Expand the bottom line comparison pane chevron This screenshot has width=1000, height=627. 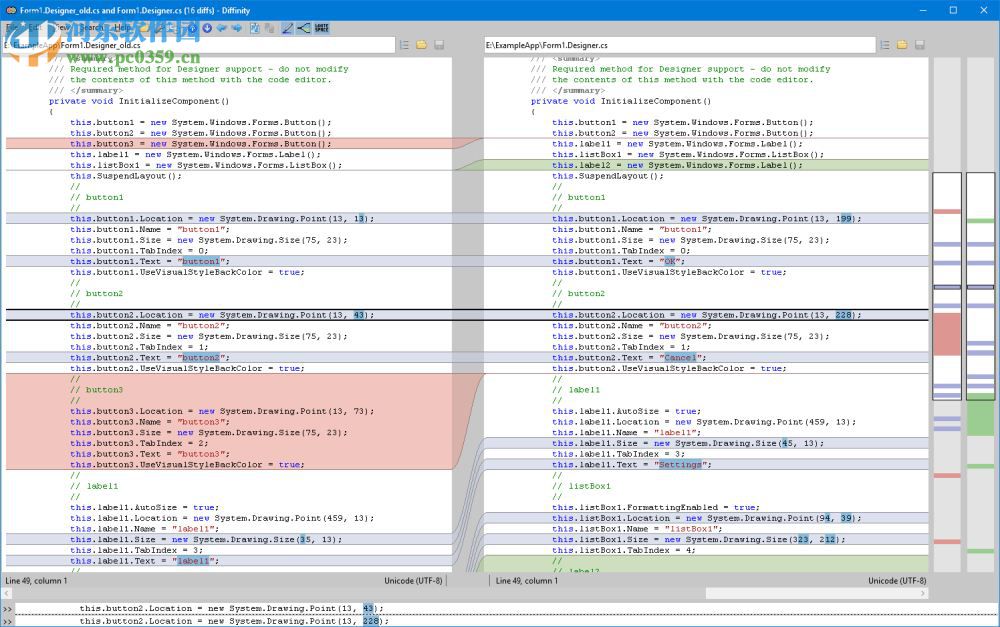(8, 608)
